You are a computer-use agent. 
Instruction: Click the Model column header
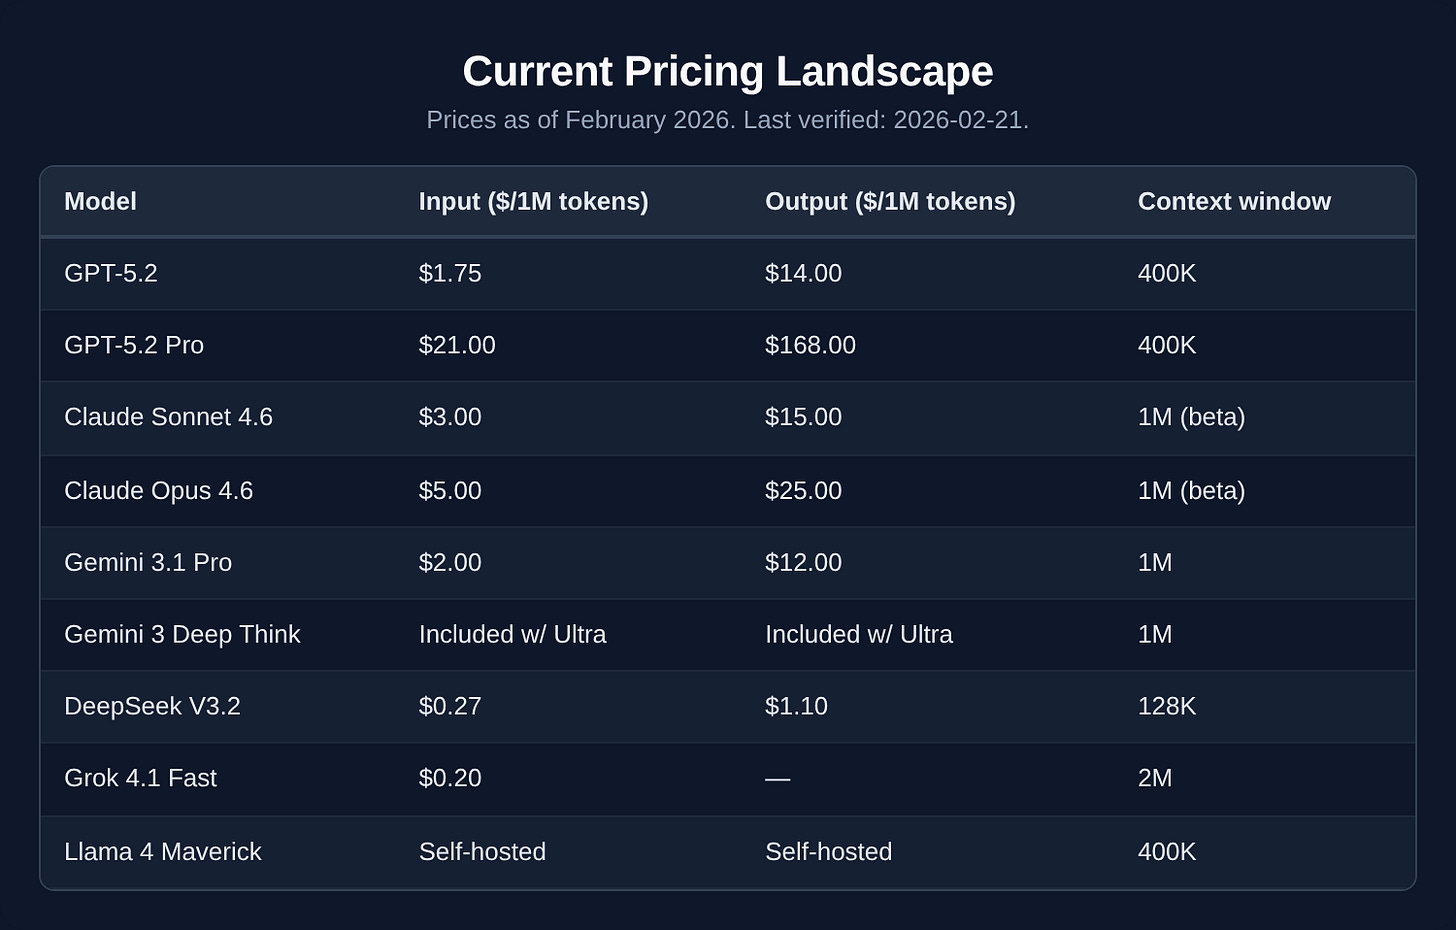point(100,201)
